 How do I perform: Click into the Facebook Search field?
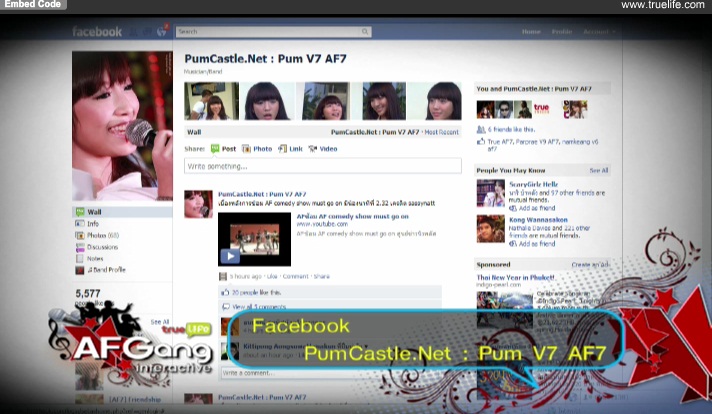tap(273, 32)
